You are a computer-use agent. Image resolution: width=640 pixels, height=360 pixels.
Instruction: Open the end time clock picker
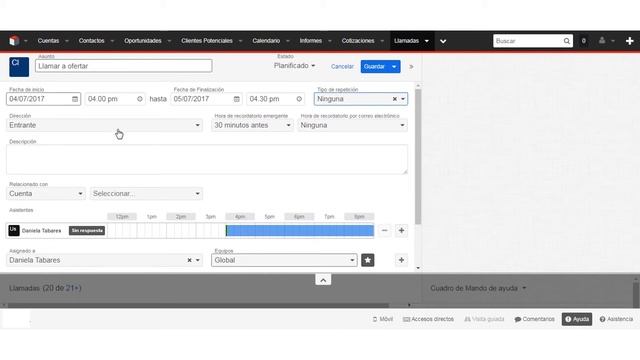coord(299,99)
